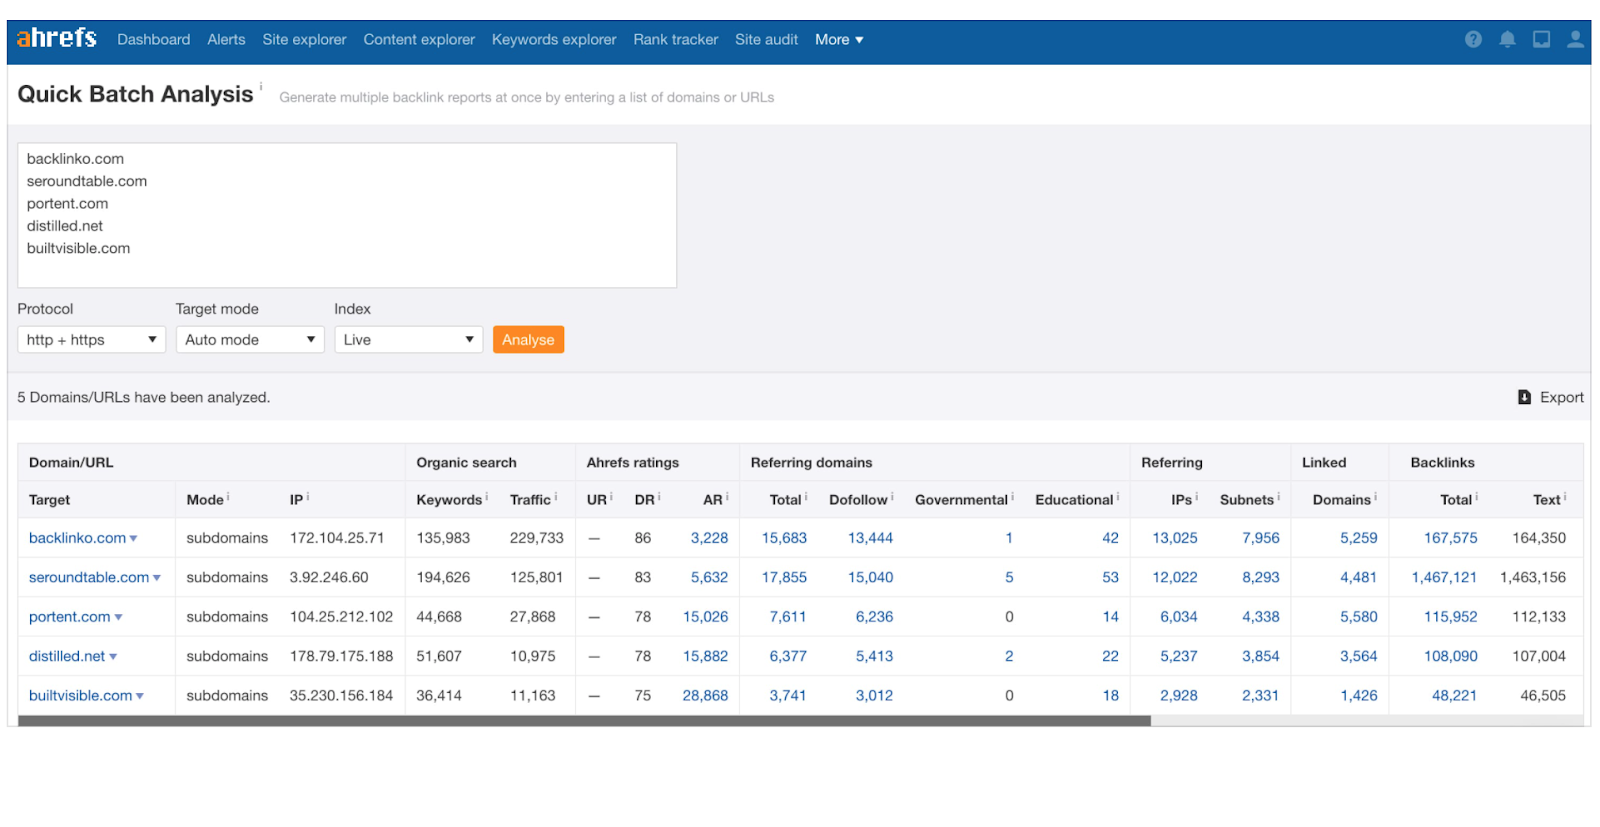Click the horizontal scrollbar below the table
The width and height of the screenshot is (1600, 827).
click(584, 721)
